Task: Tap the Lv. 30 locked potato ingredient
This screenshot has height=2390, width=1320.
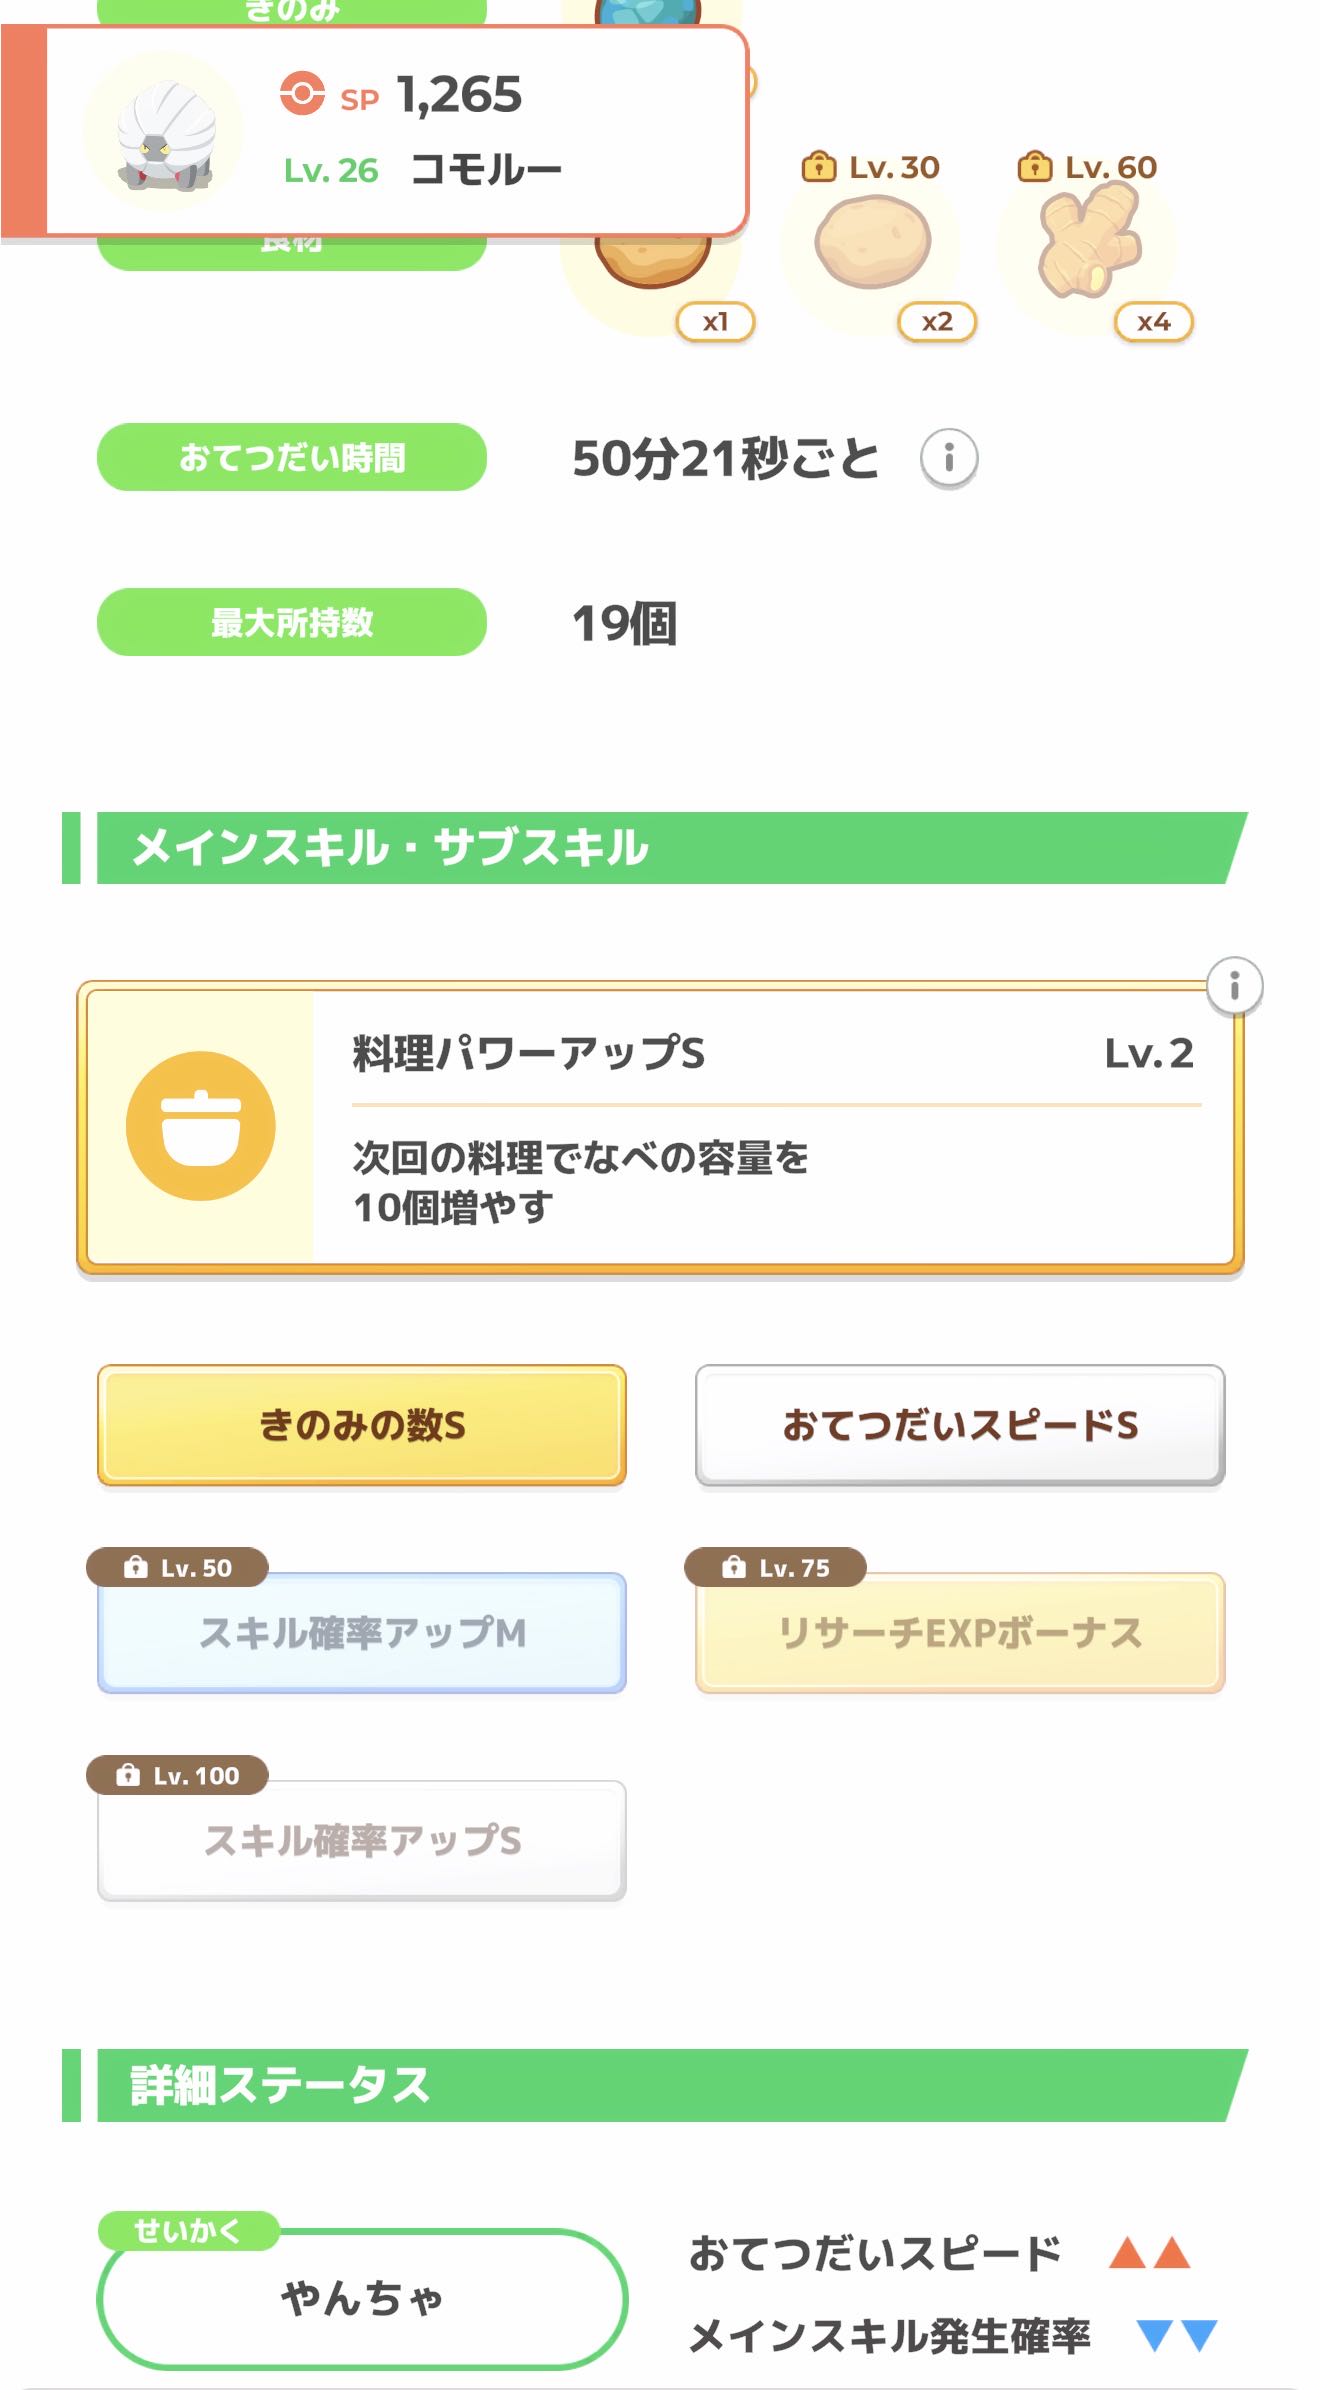Action: 873,243
